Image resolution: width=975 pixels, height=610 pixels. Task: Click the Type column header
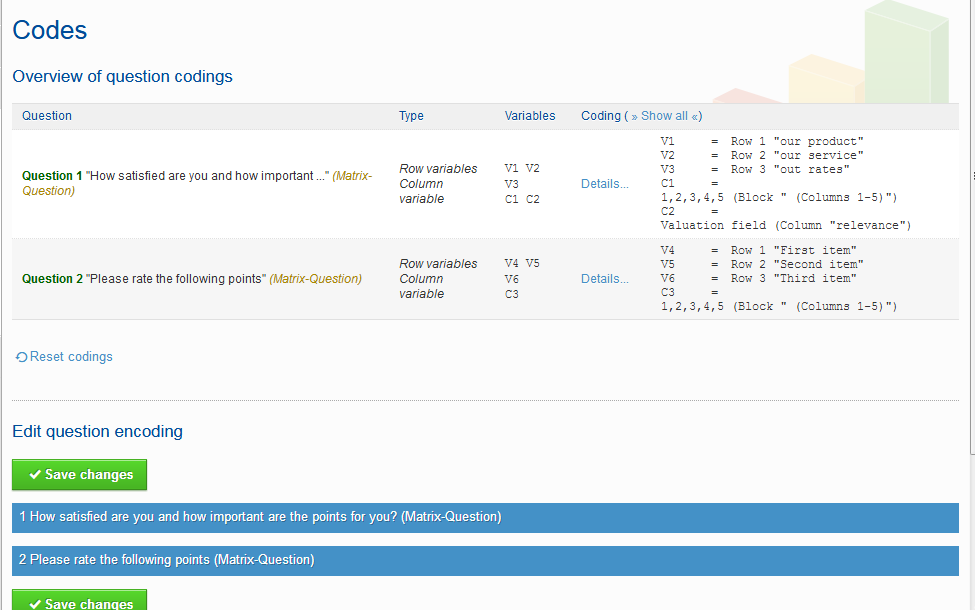411,116
